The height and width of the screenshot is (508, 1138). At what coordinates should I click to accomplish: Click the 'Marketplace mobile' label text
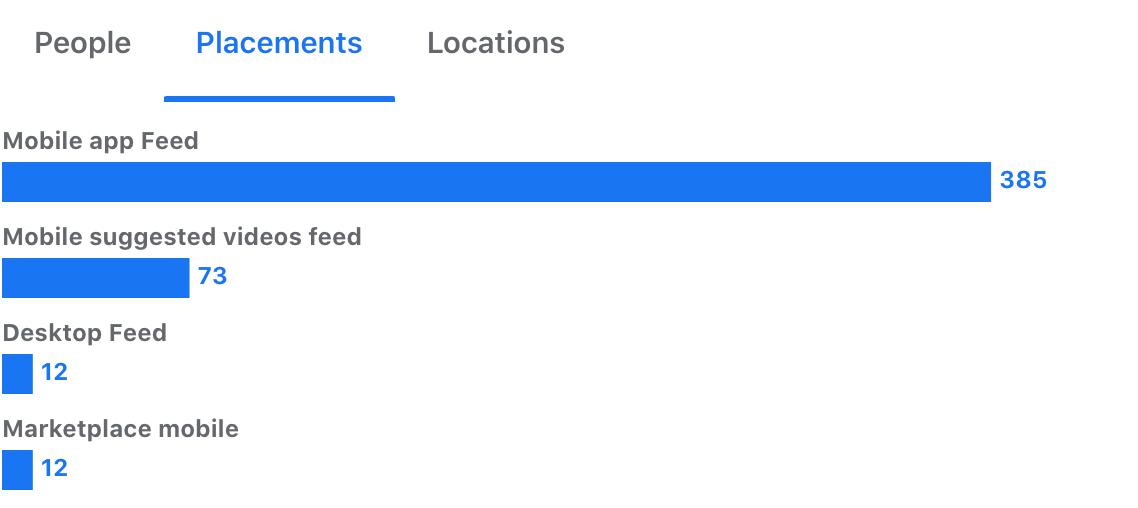pos(120,429)
